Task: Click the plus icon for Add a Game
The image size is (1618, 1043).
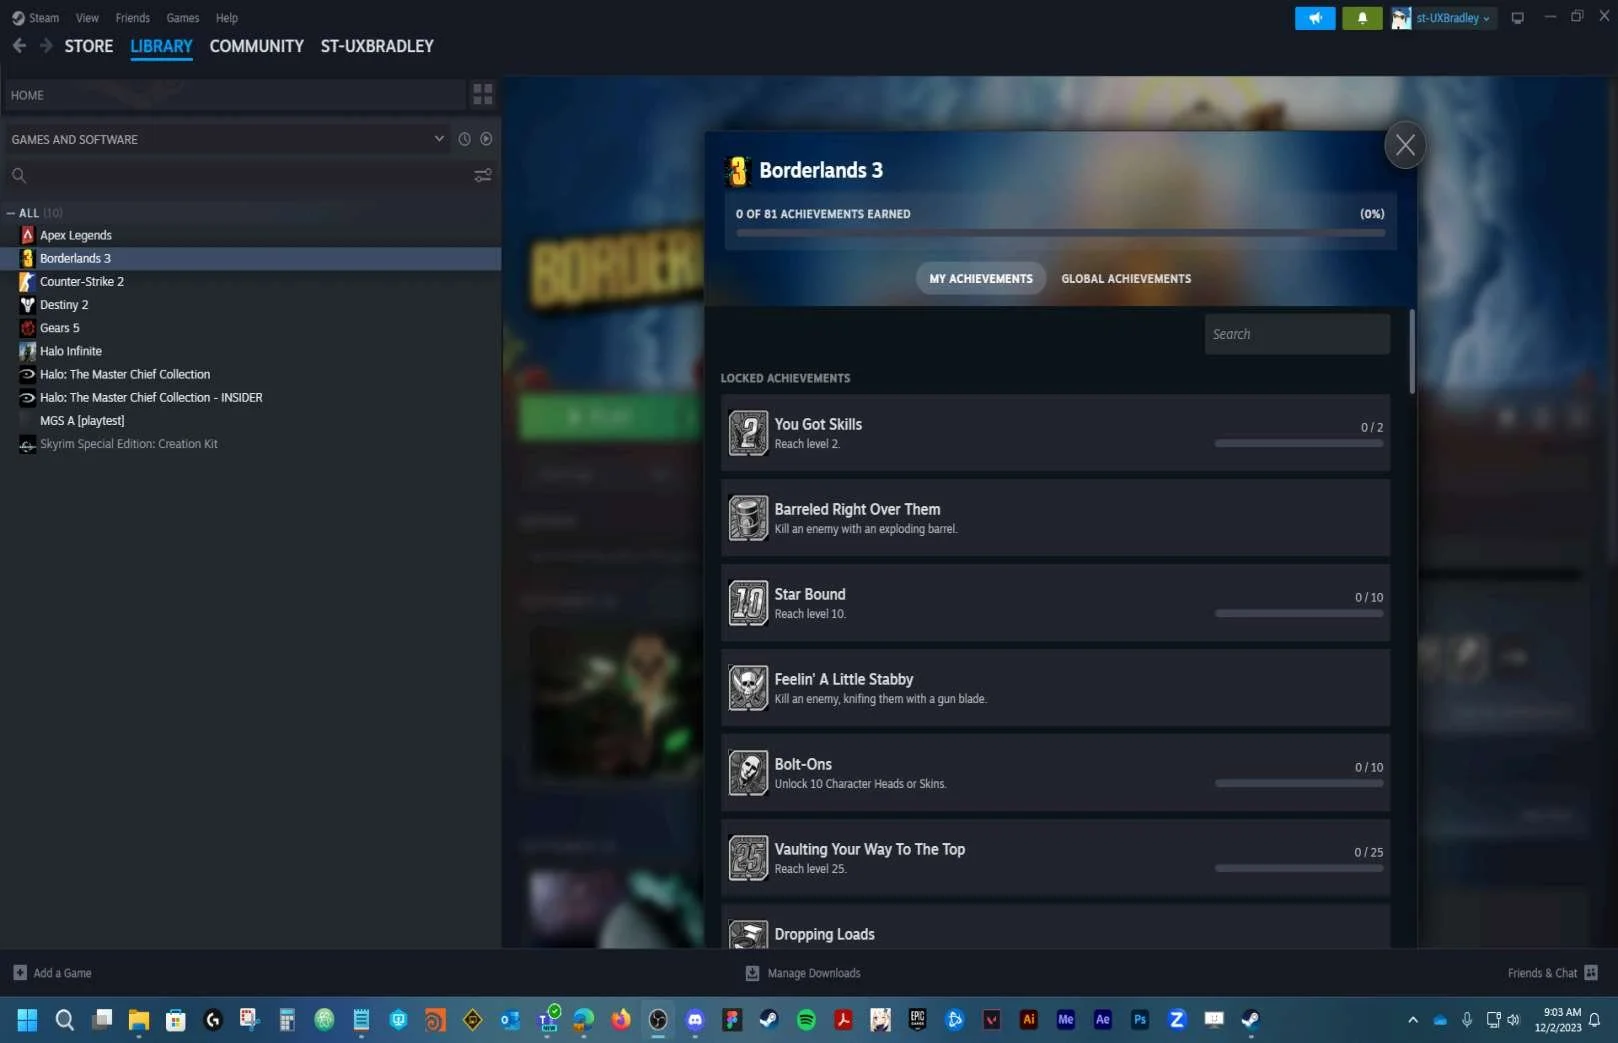Action: coord(20,973)
